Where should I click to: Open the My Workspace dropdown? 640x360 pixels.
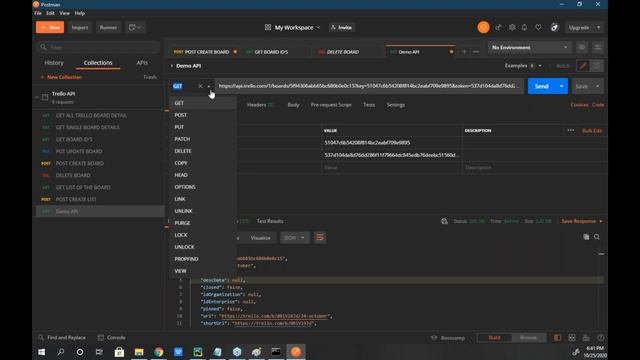point(292,27)
